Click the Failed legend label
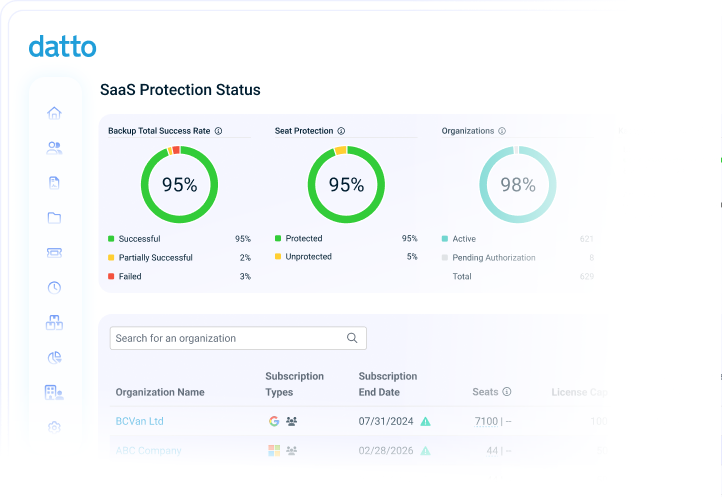Screen dimensions: 722x497 click(130, 276)
